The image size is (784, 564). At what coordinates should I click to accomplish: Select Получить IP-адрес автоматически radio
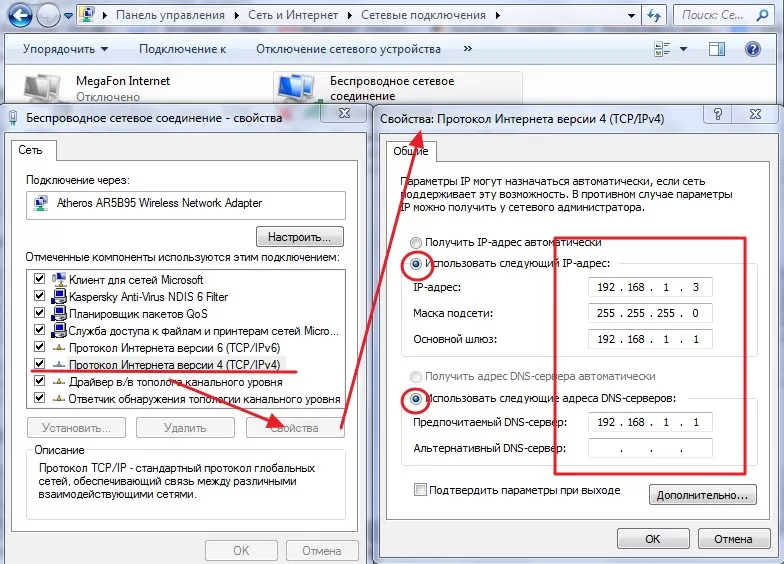pos(416,242)
